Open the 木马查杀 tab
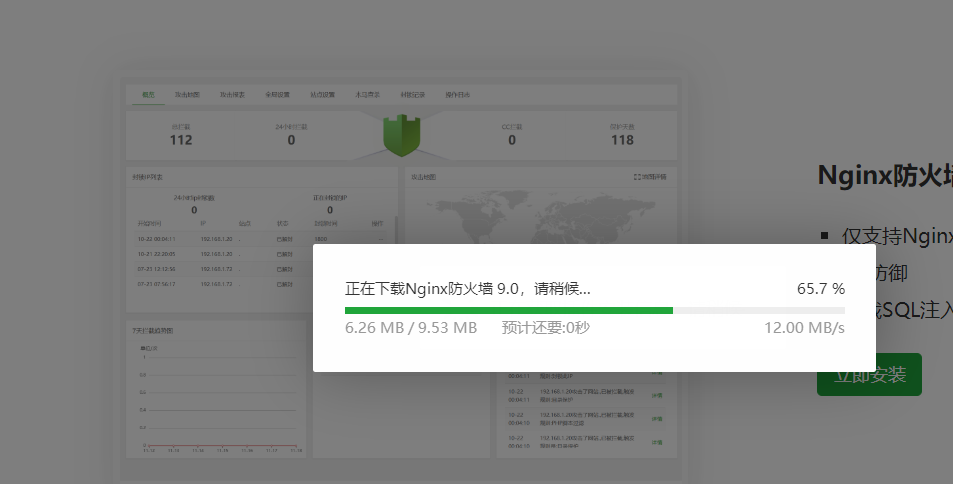This screenshot has width=953, height=484. pyautogui.click(x=367, y=95)
